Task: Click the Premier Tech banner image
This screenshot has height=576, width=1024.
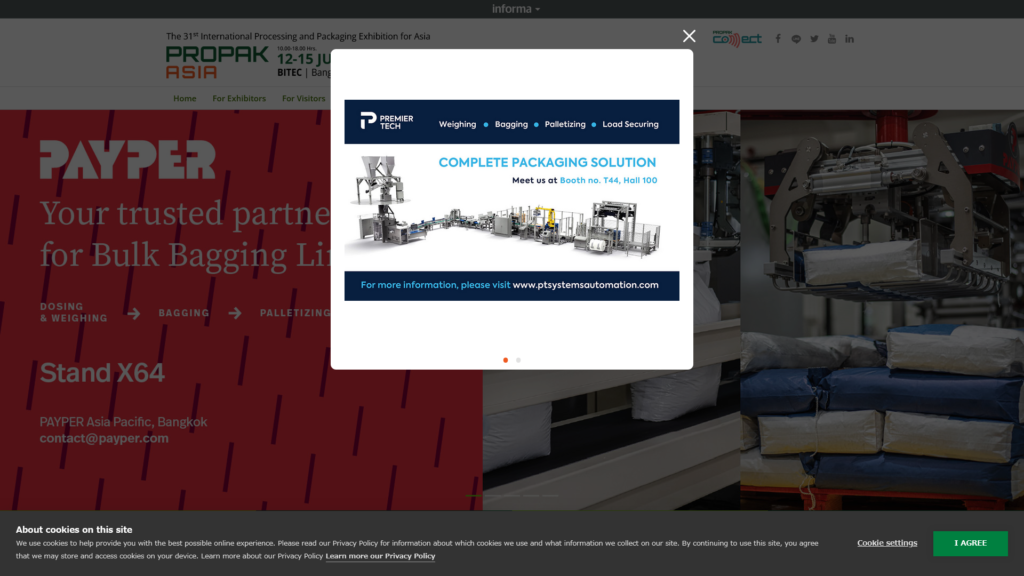Action: pyautogui.click(x=511, y=200)
